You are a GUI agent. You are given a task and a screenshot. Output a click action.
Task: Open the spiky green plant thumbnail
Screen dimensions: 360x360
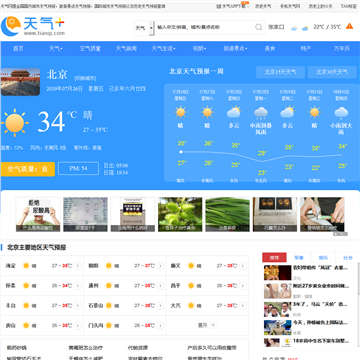tap(180, 214)
